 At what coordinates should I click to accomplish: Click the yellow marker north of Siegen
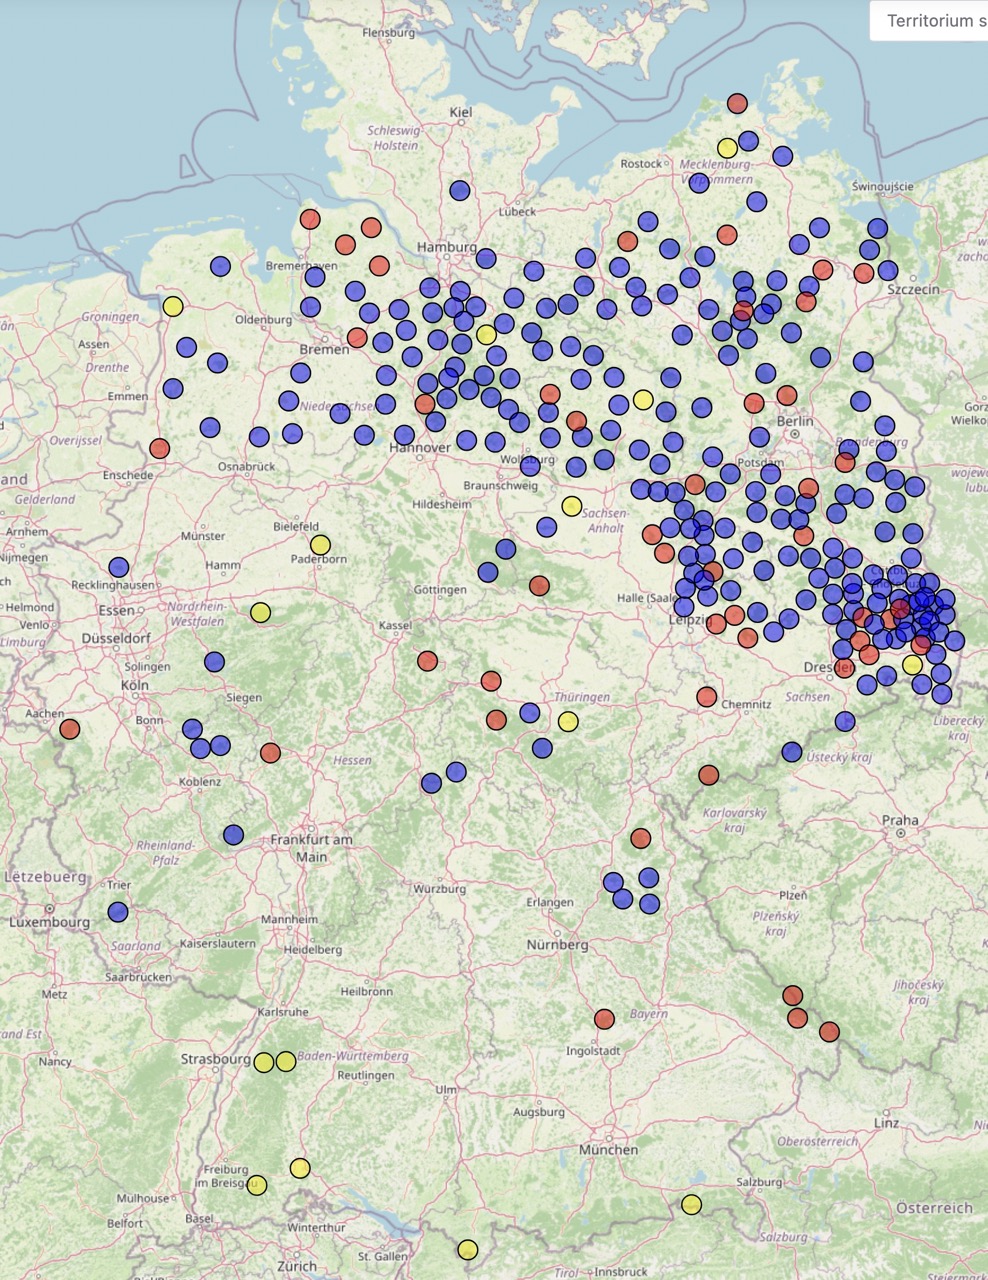[x=260, y=612]
